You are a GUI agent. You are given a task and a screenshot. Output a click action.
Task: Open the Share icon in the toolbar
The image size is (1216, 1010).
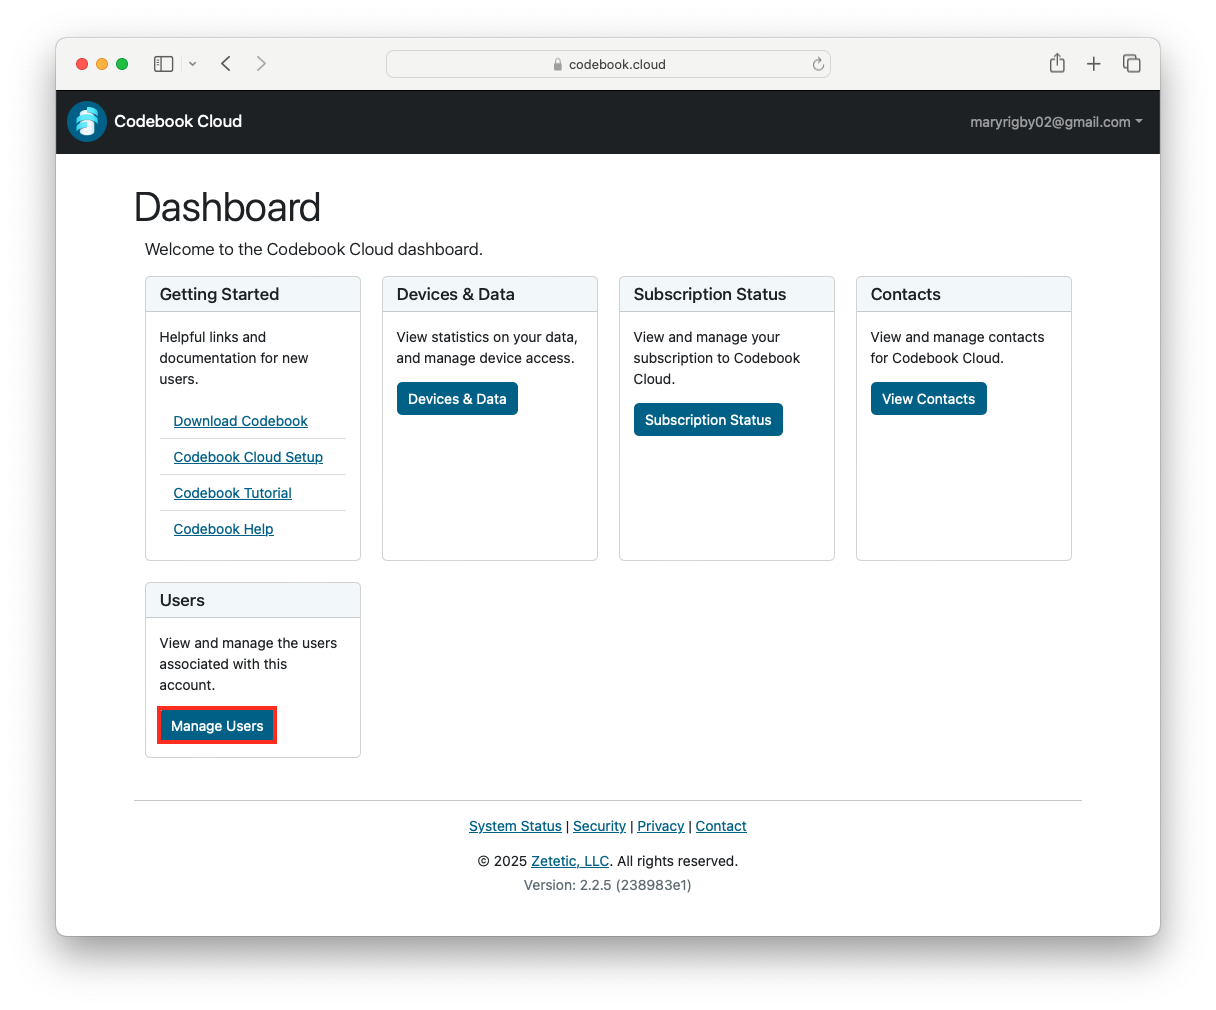coord(1057,63)
